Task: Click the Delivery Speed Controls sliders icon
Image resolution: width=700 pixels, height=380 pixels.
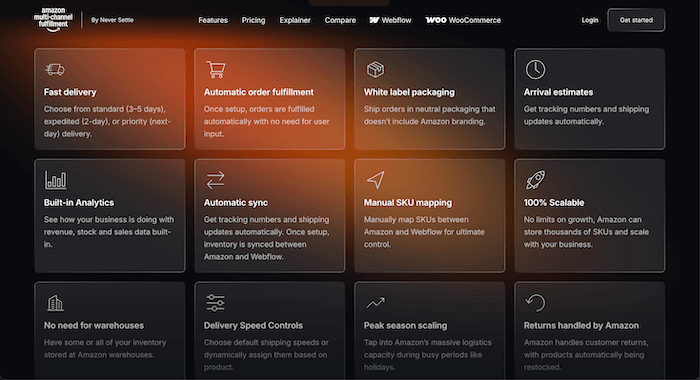Action: 216,303
